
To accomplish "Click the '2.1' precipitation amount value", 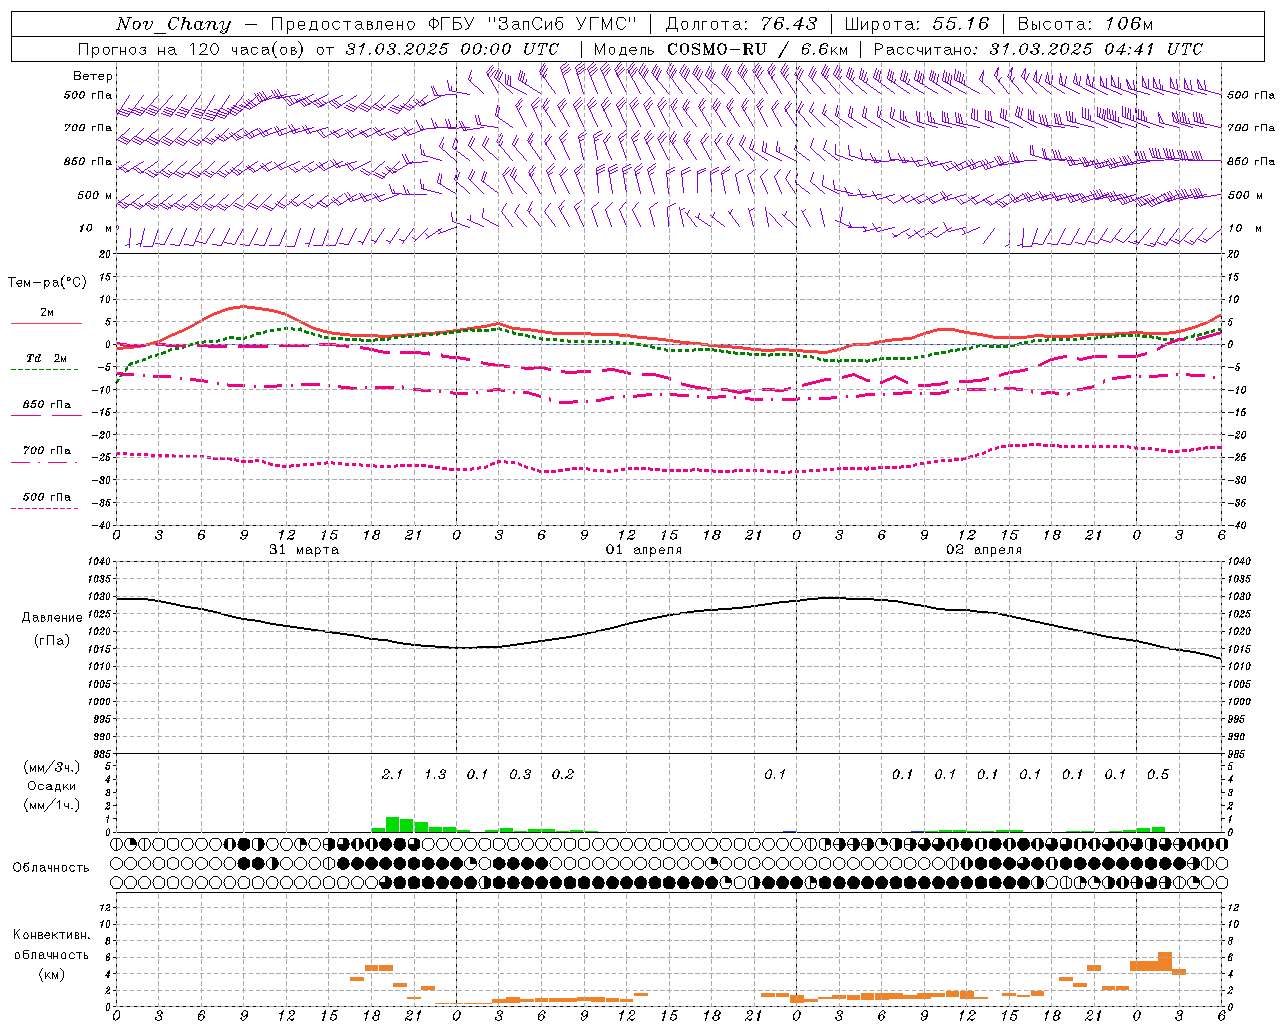I will tap(393, 774).
